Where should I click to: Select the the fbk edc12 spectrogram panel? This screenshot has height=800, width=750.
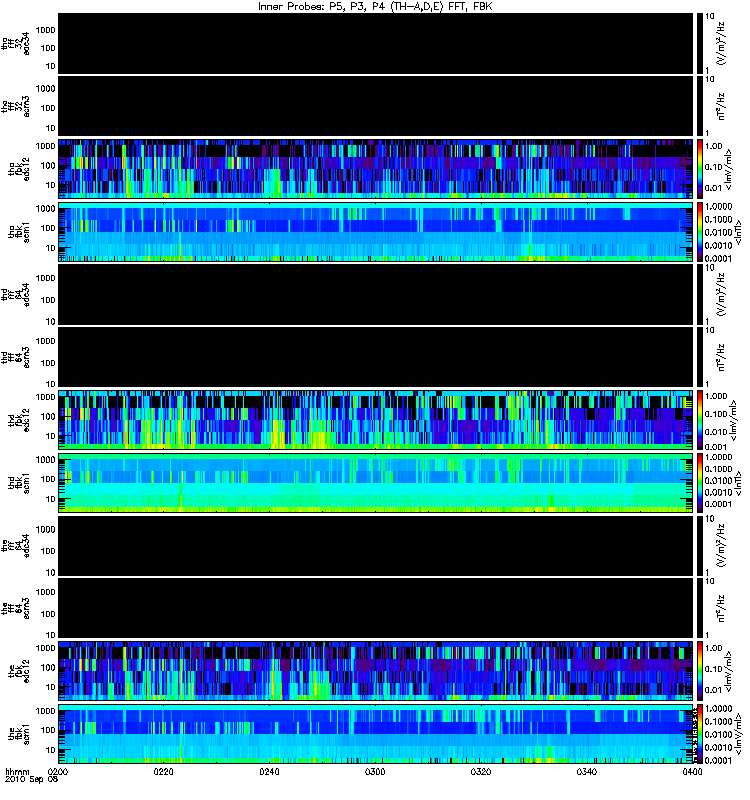click(x=375, y=671)
